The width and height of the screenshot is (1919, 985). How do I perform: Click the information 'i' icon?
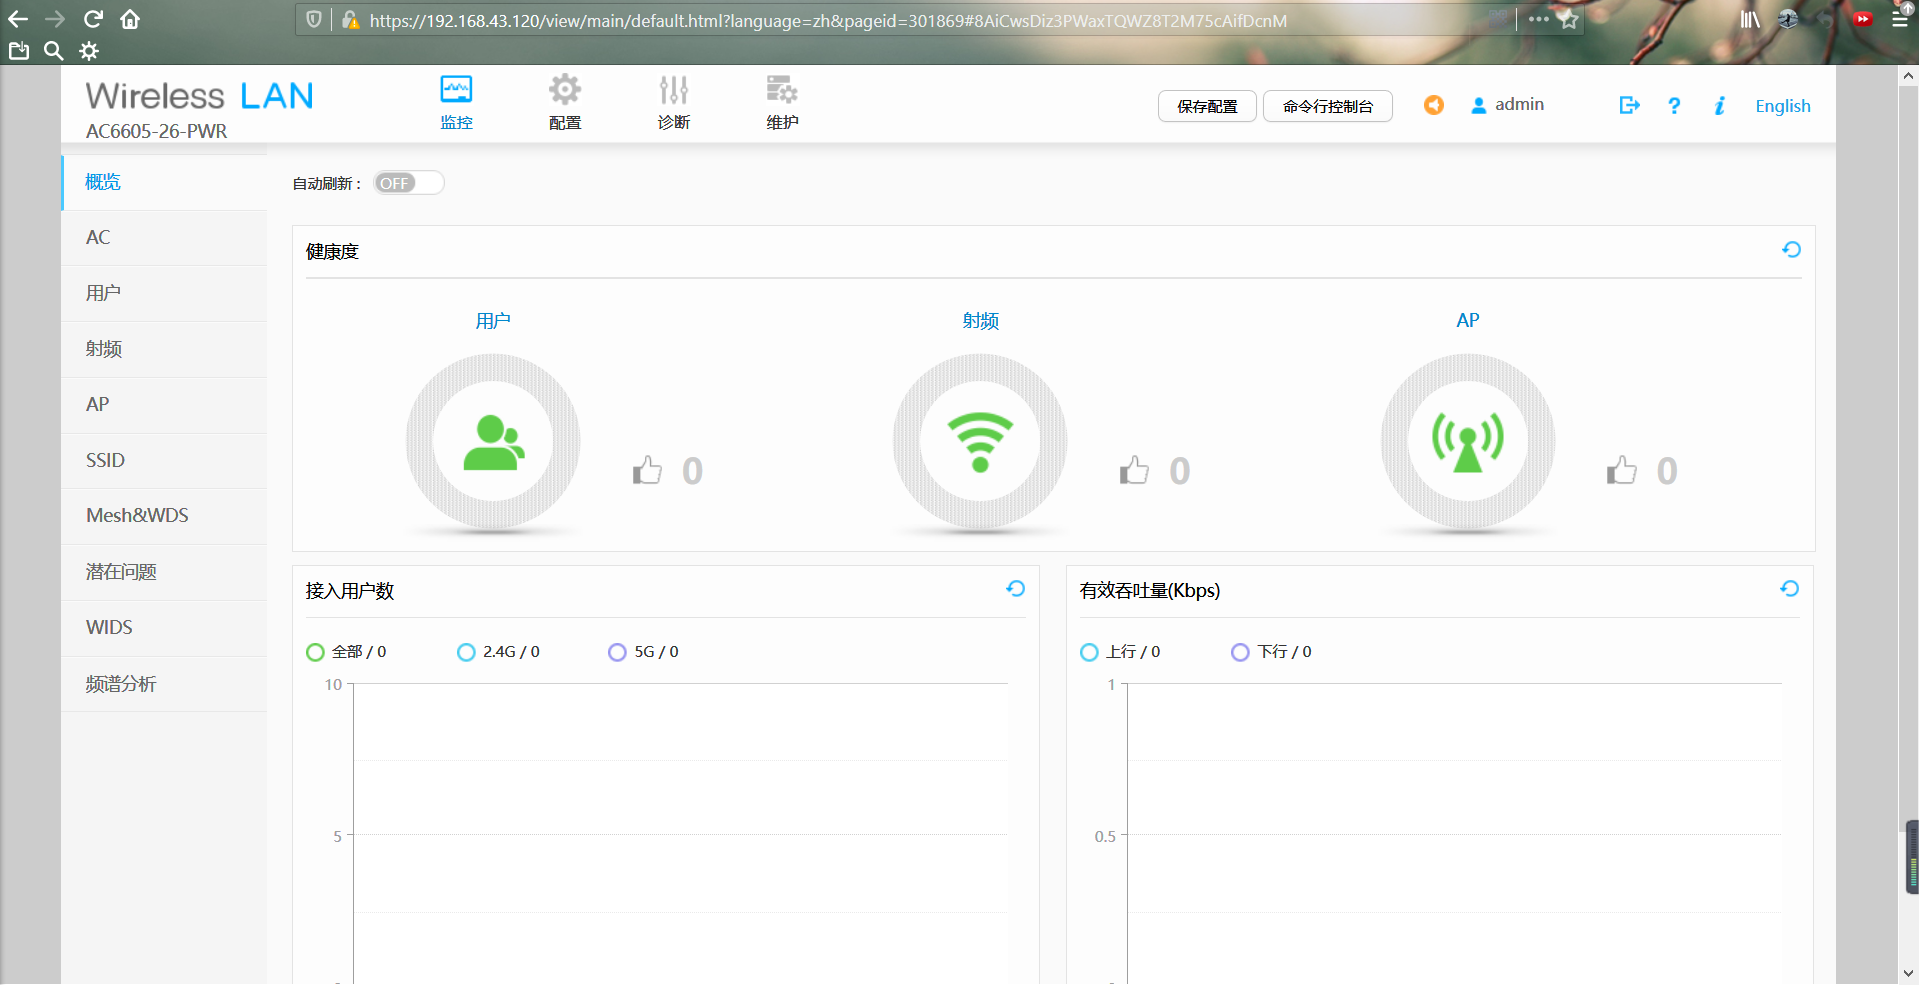click(1720, 105)
